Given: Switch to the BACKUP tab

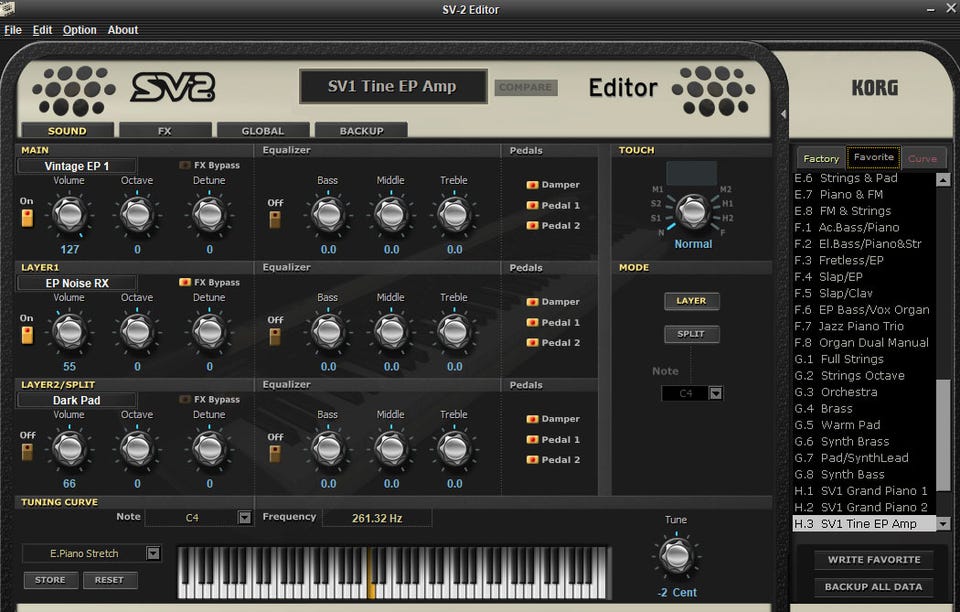Looking at the screenshot, I should point(361,130).
